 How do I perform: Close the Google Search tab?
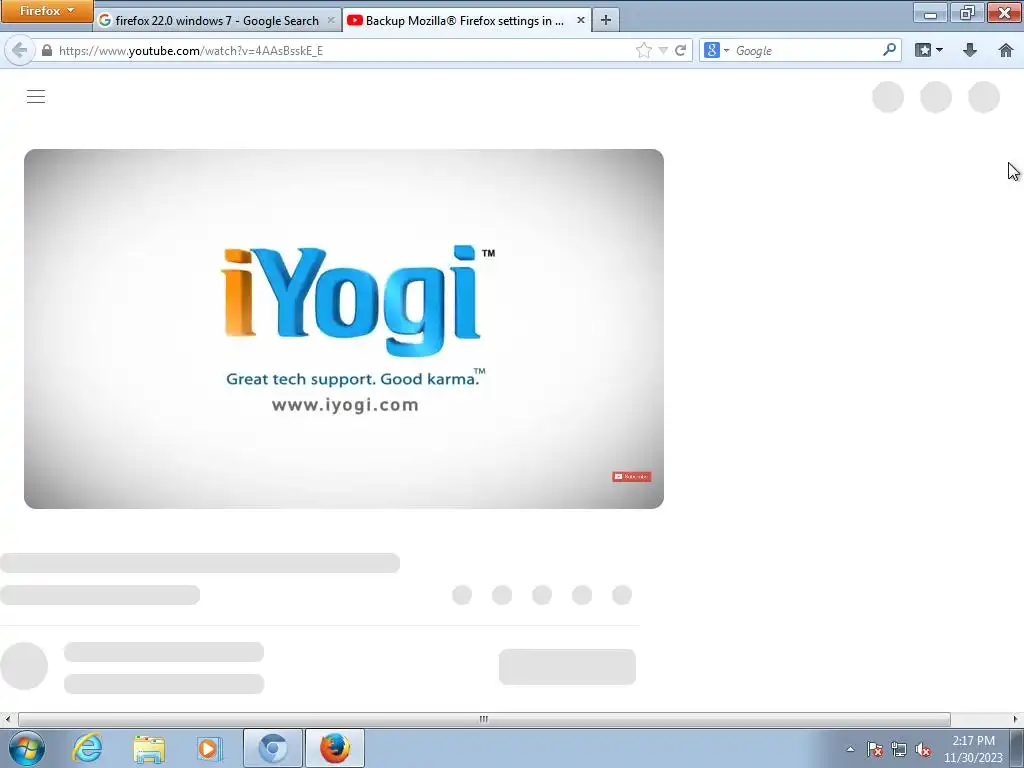[331, 20]
